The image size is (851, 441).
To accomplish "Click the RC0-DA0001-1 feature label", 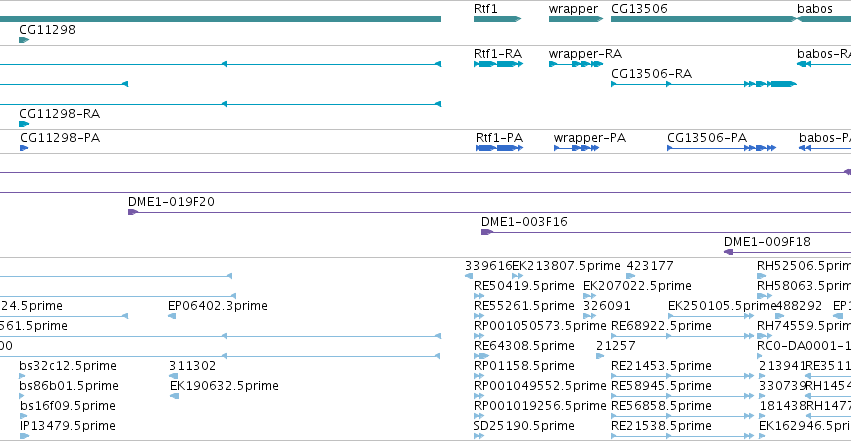I will pos(803,346).
